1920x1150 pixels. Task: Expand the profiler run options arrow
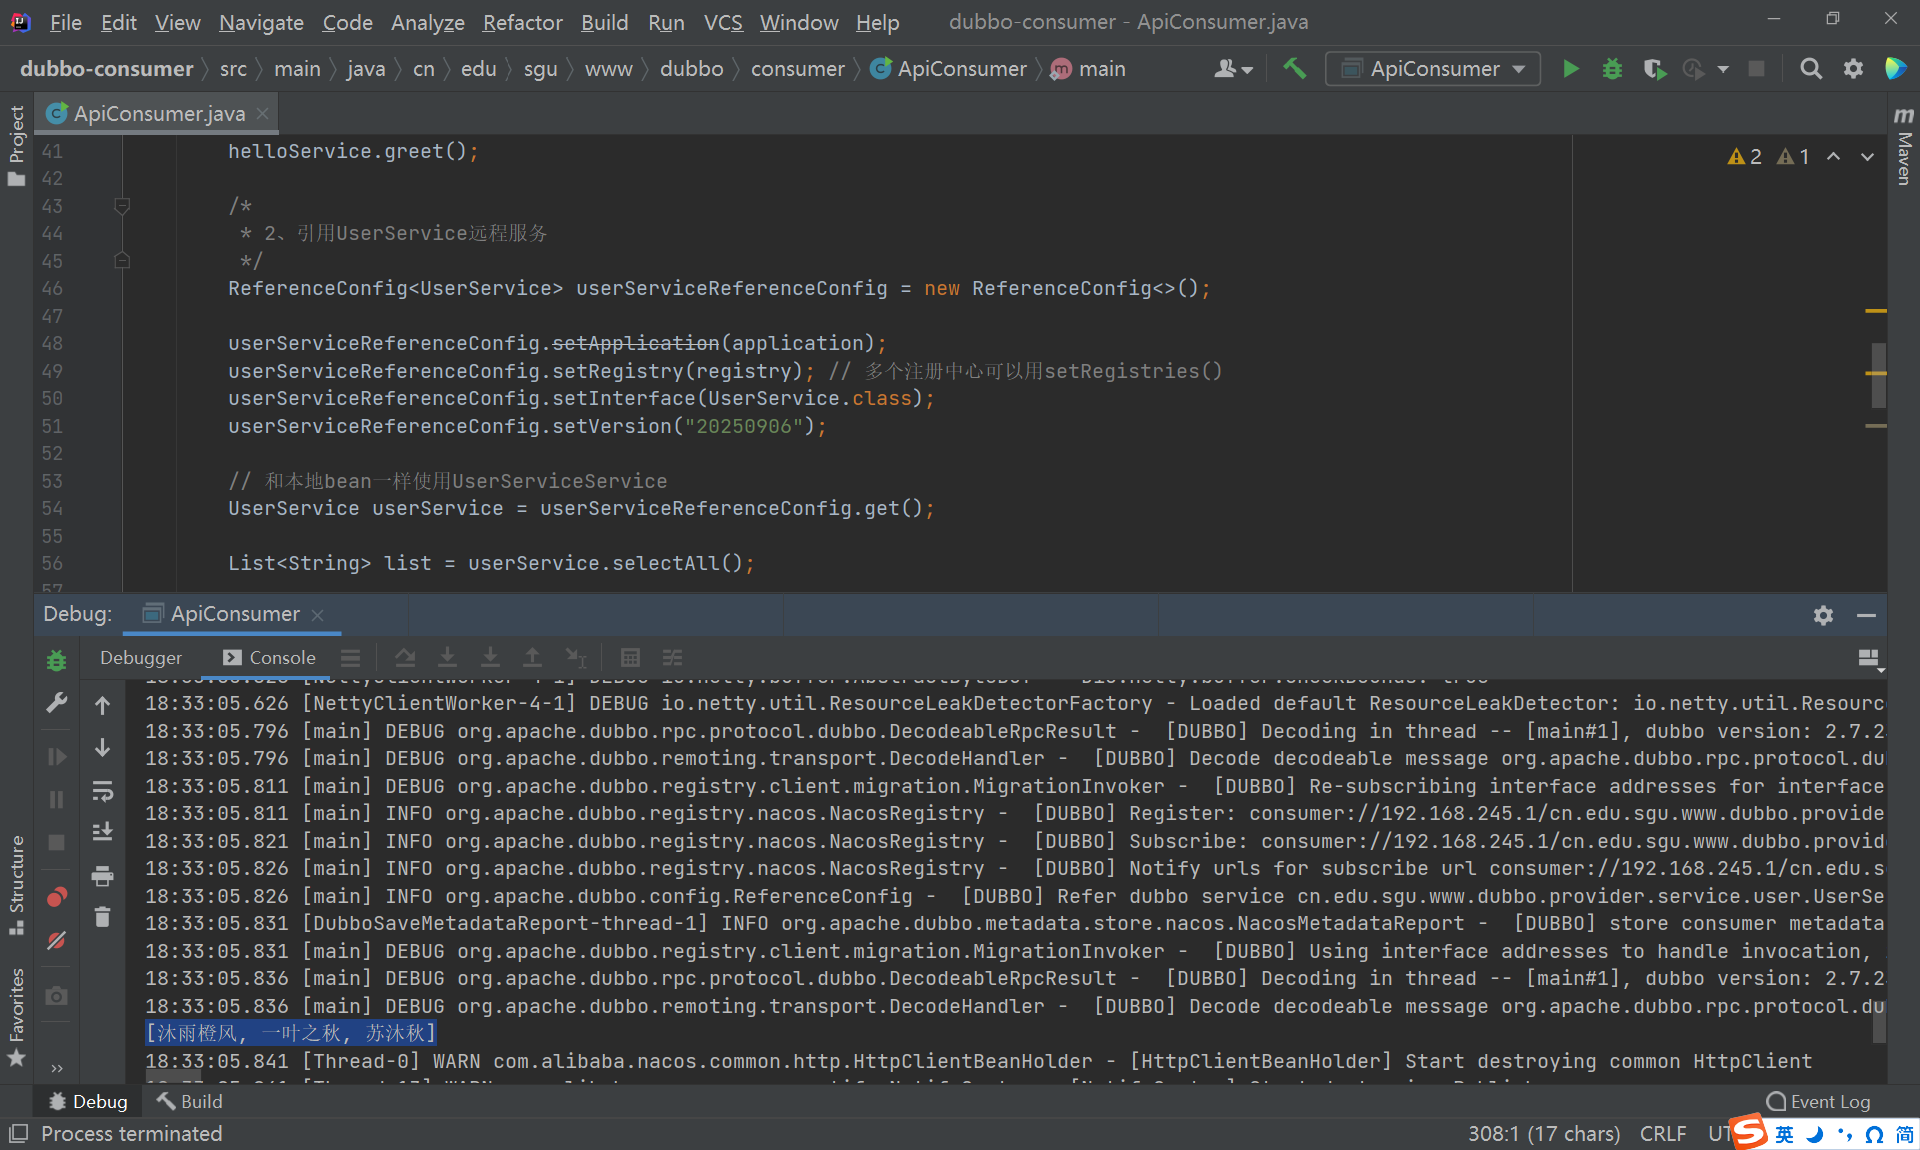[1722, 69]
